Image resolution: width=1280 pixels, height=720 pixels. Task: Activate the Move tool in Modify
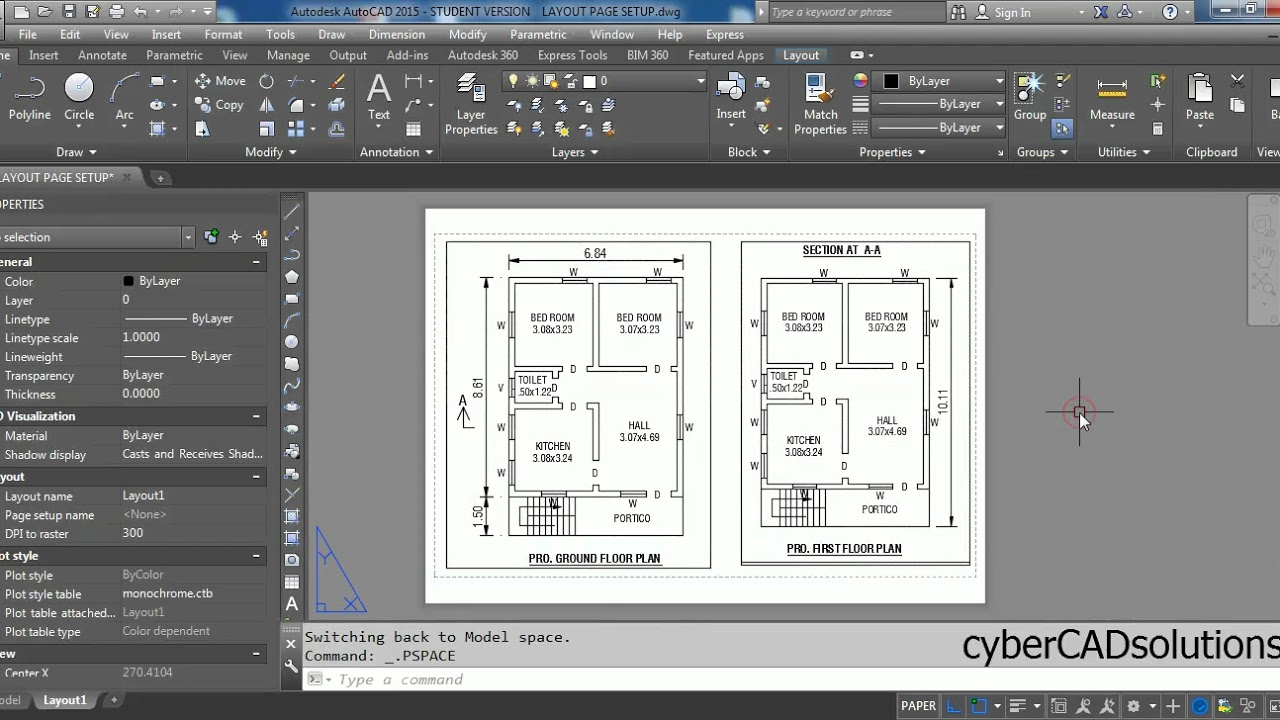point(220,81)
